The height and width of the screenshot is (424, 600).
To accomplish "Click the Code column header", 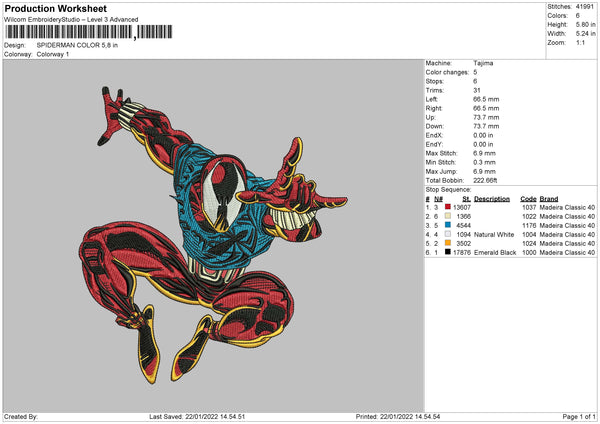I will pyautogui.click(x=529, y=199).
